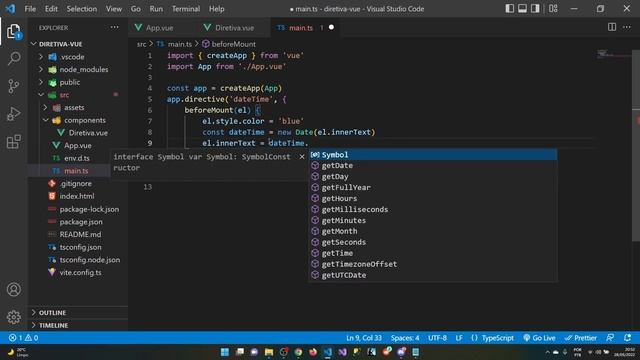Image resolution: width=640 pixels, height=360 pixels.
Task: Open the File menu
Action: pyautogui.click(x=30, y=9)
